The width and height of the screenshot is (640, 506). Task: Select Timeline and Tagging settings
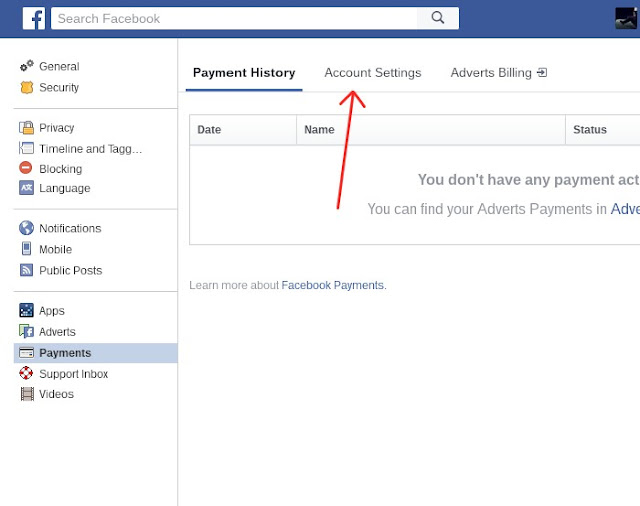point(91,149)
